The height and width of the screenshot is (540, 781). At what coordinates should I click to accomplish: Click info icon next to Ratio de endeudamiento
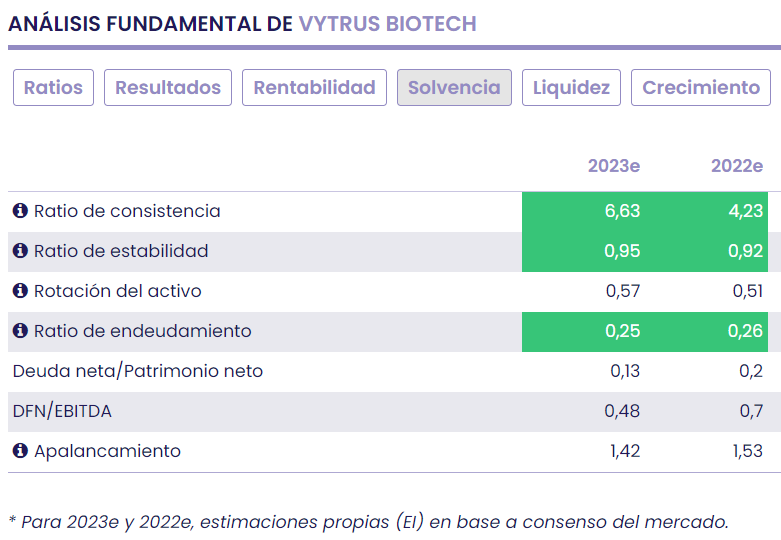(x=20, y=331)
